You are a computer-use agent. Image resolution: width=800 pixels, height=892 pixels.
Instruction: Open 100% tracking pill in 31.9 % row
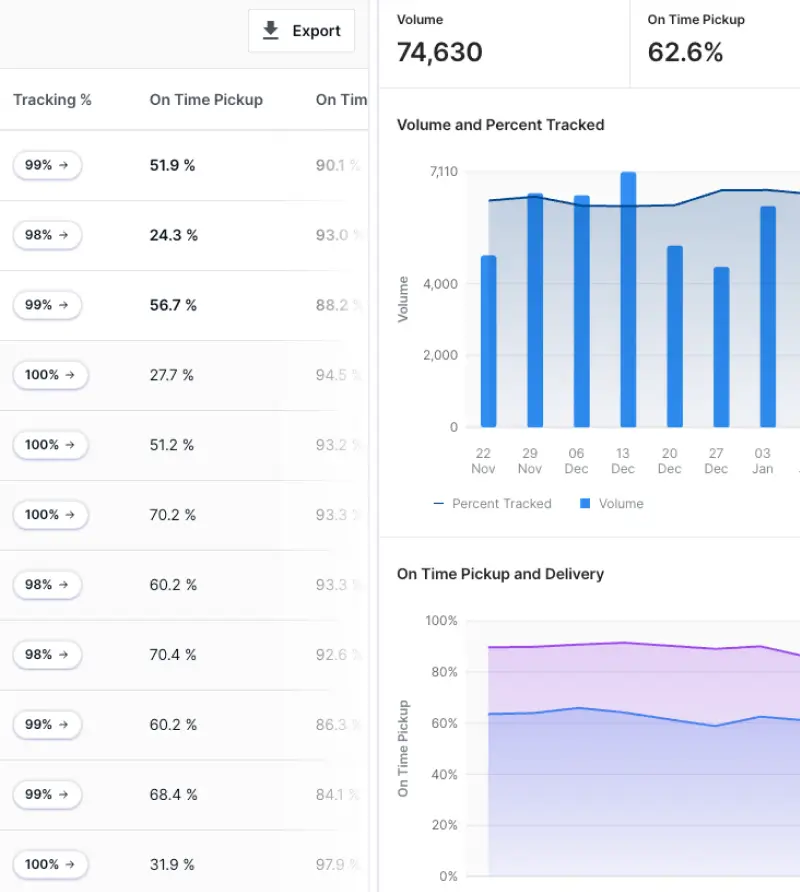click(51, 864)
